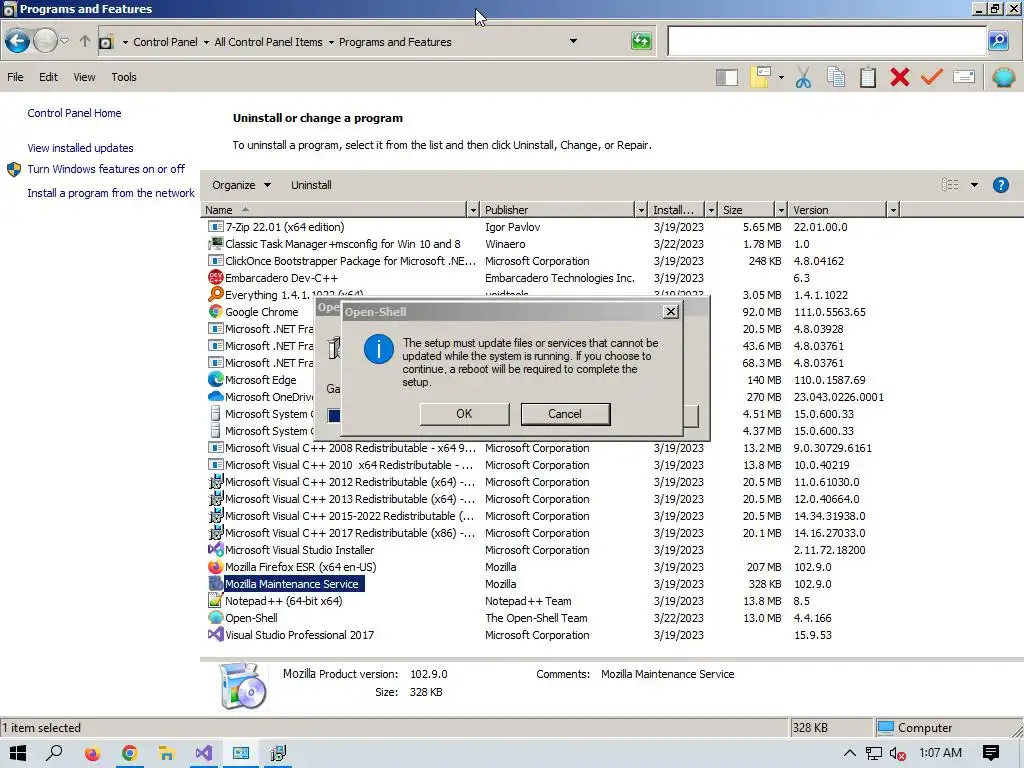The height and width of the screenshot is (768, 1024).
Task: Click OK in Open-Shell dialog
Action: point(464,413)
